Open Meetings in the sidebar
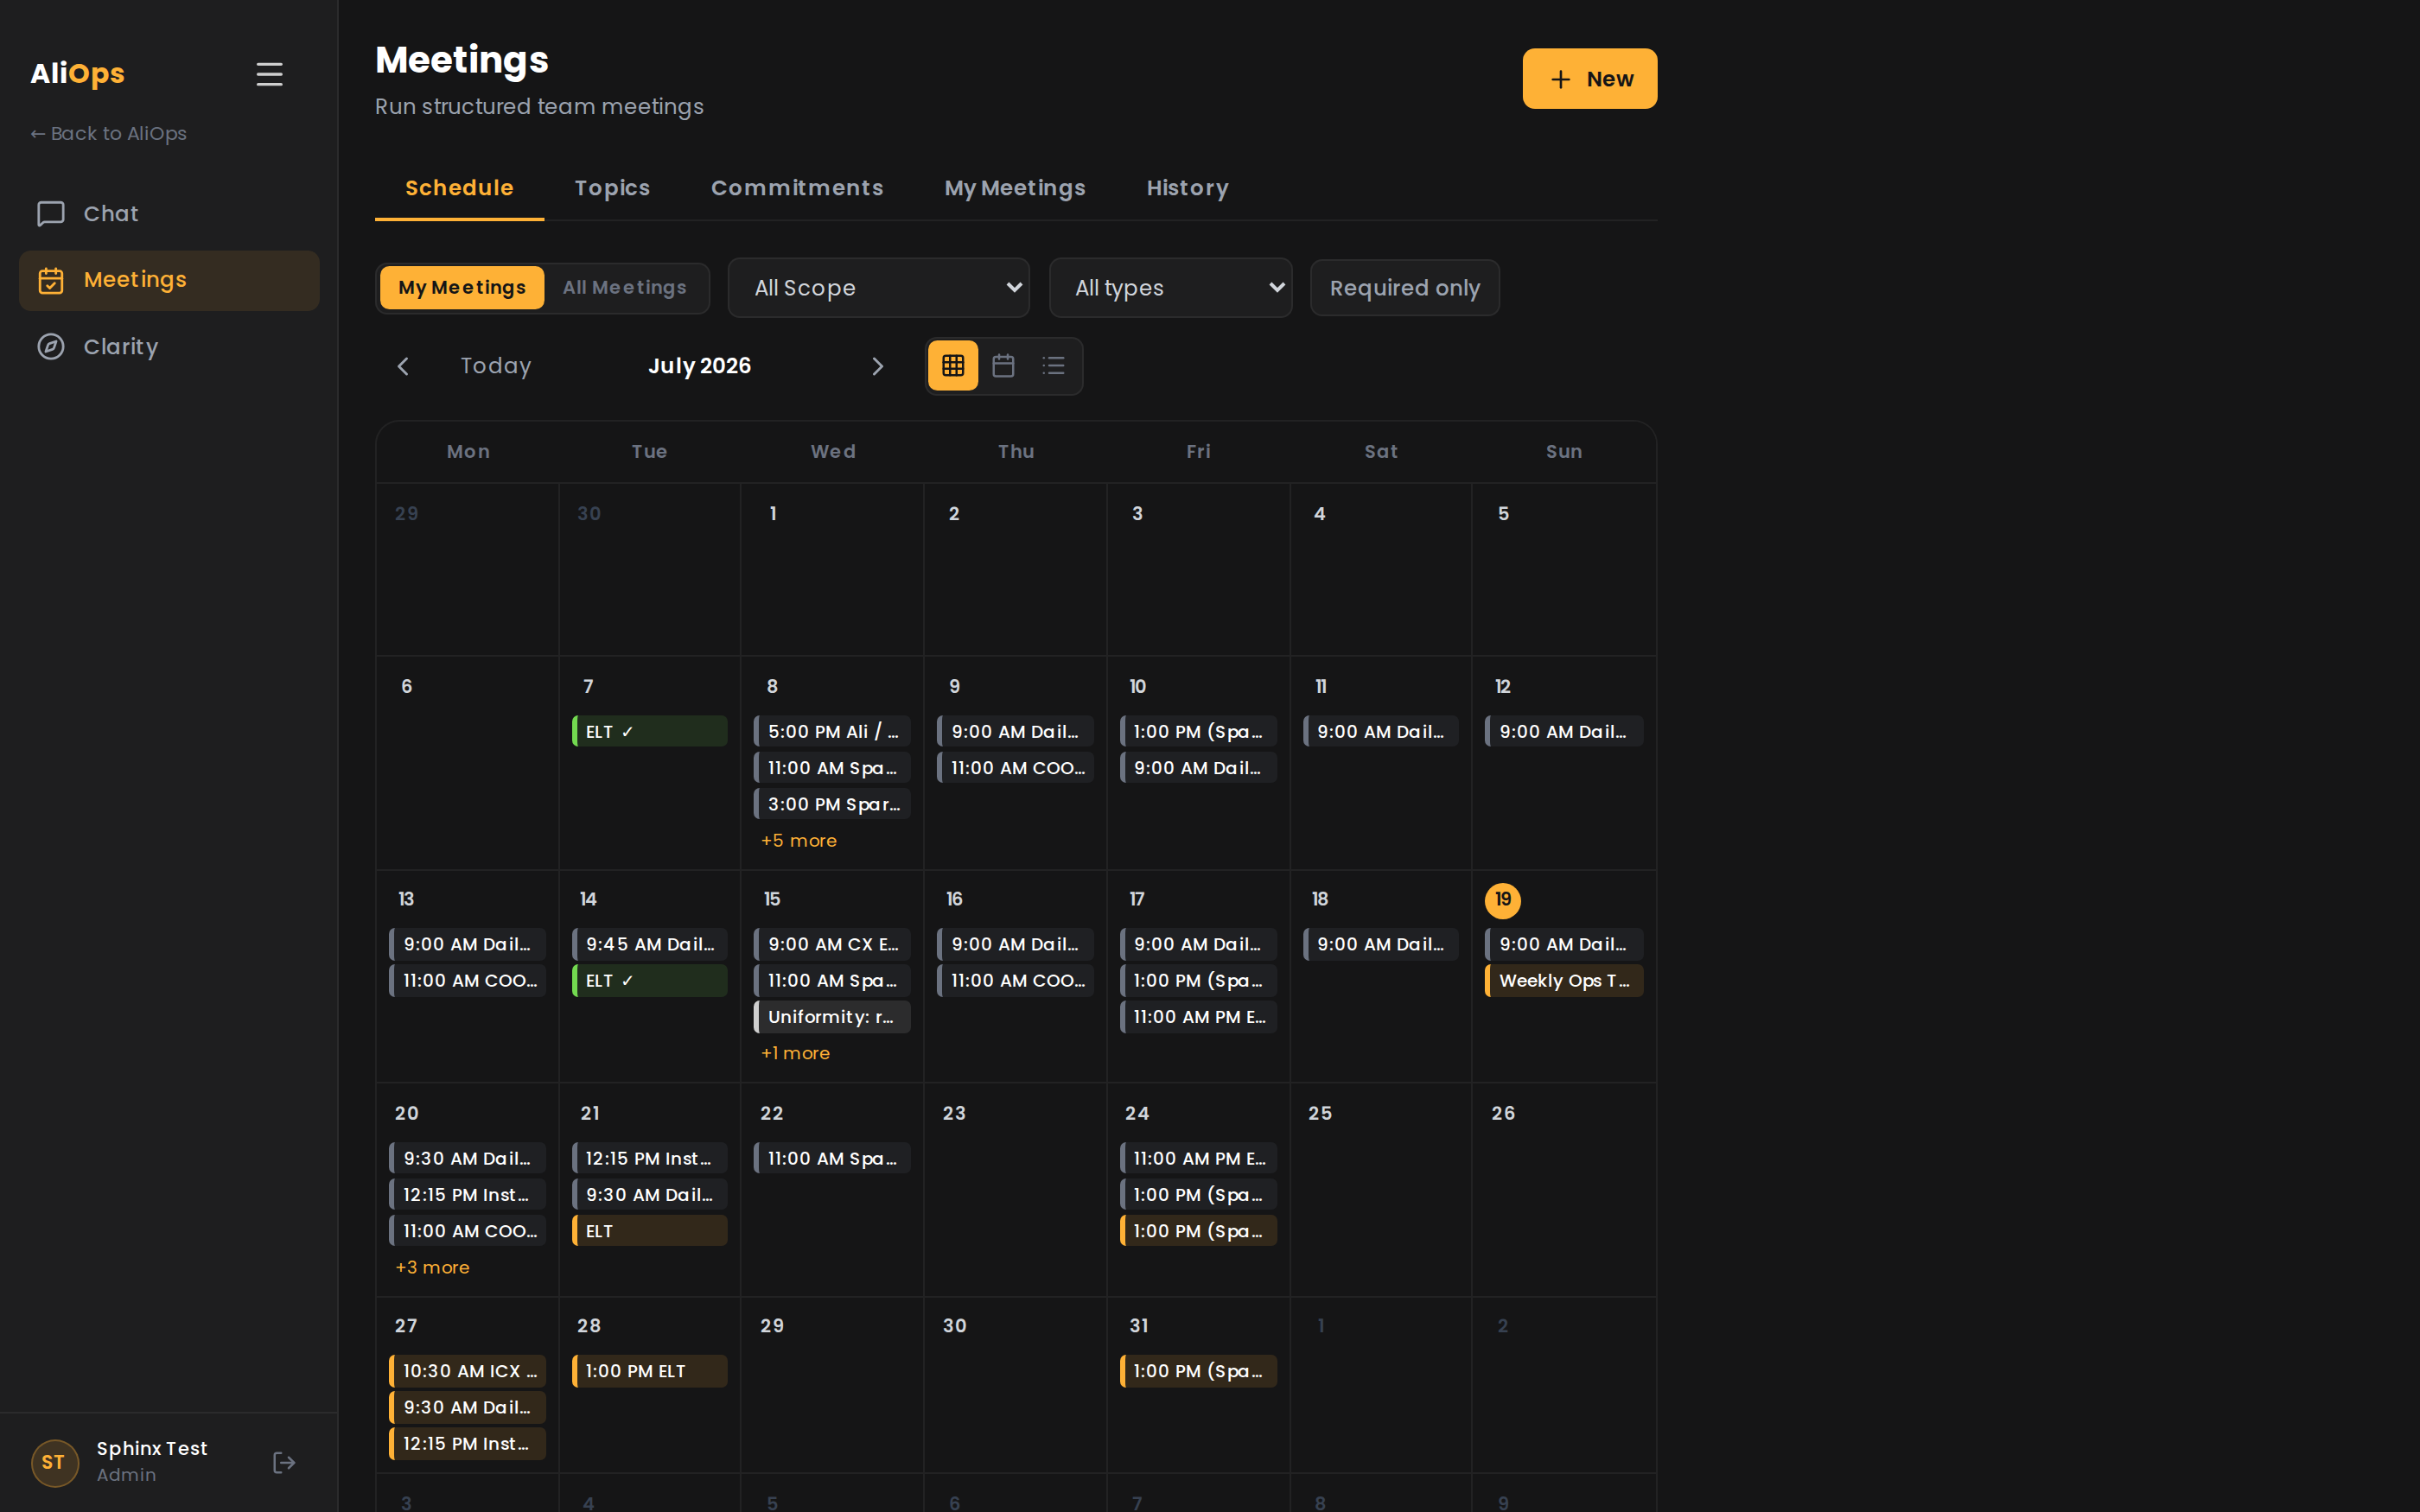2420x1512 pixels. tap(169, 280)
